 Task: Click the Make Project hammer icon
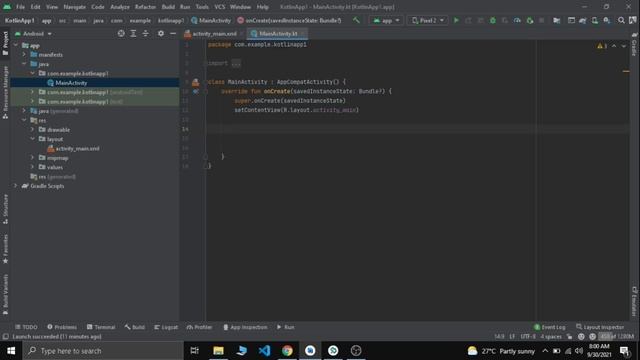coord(356,20)
